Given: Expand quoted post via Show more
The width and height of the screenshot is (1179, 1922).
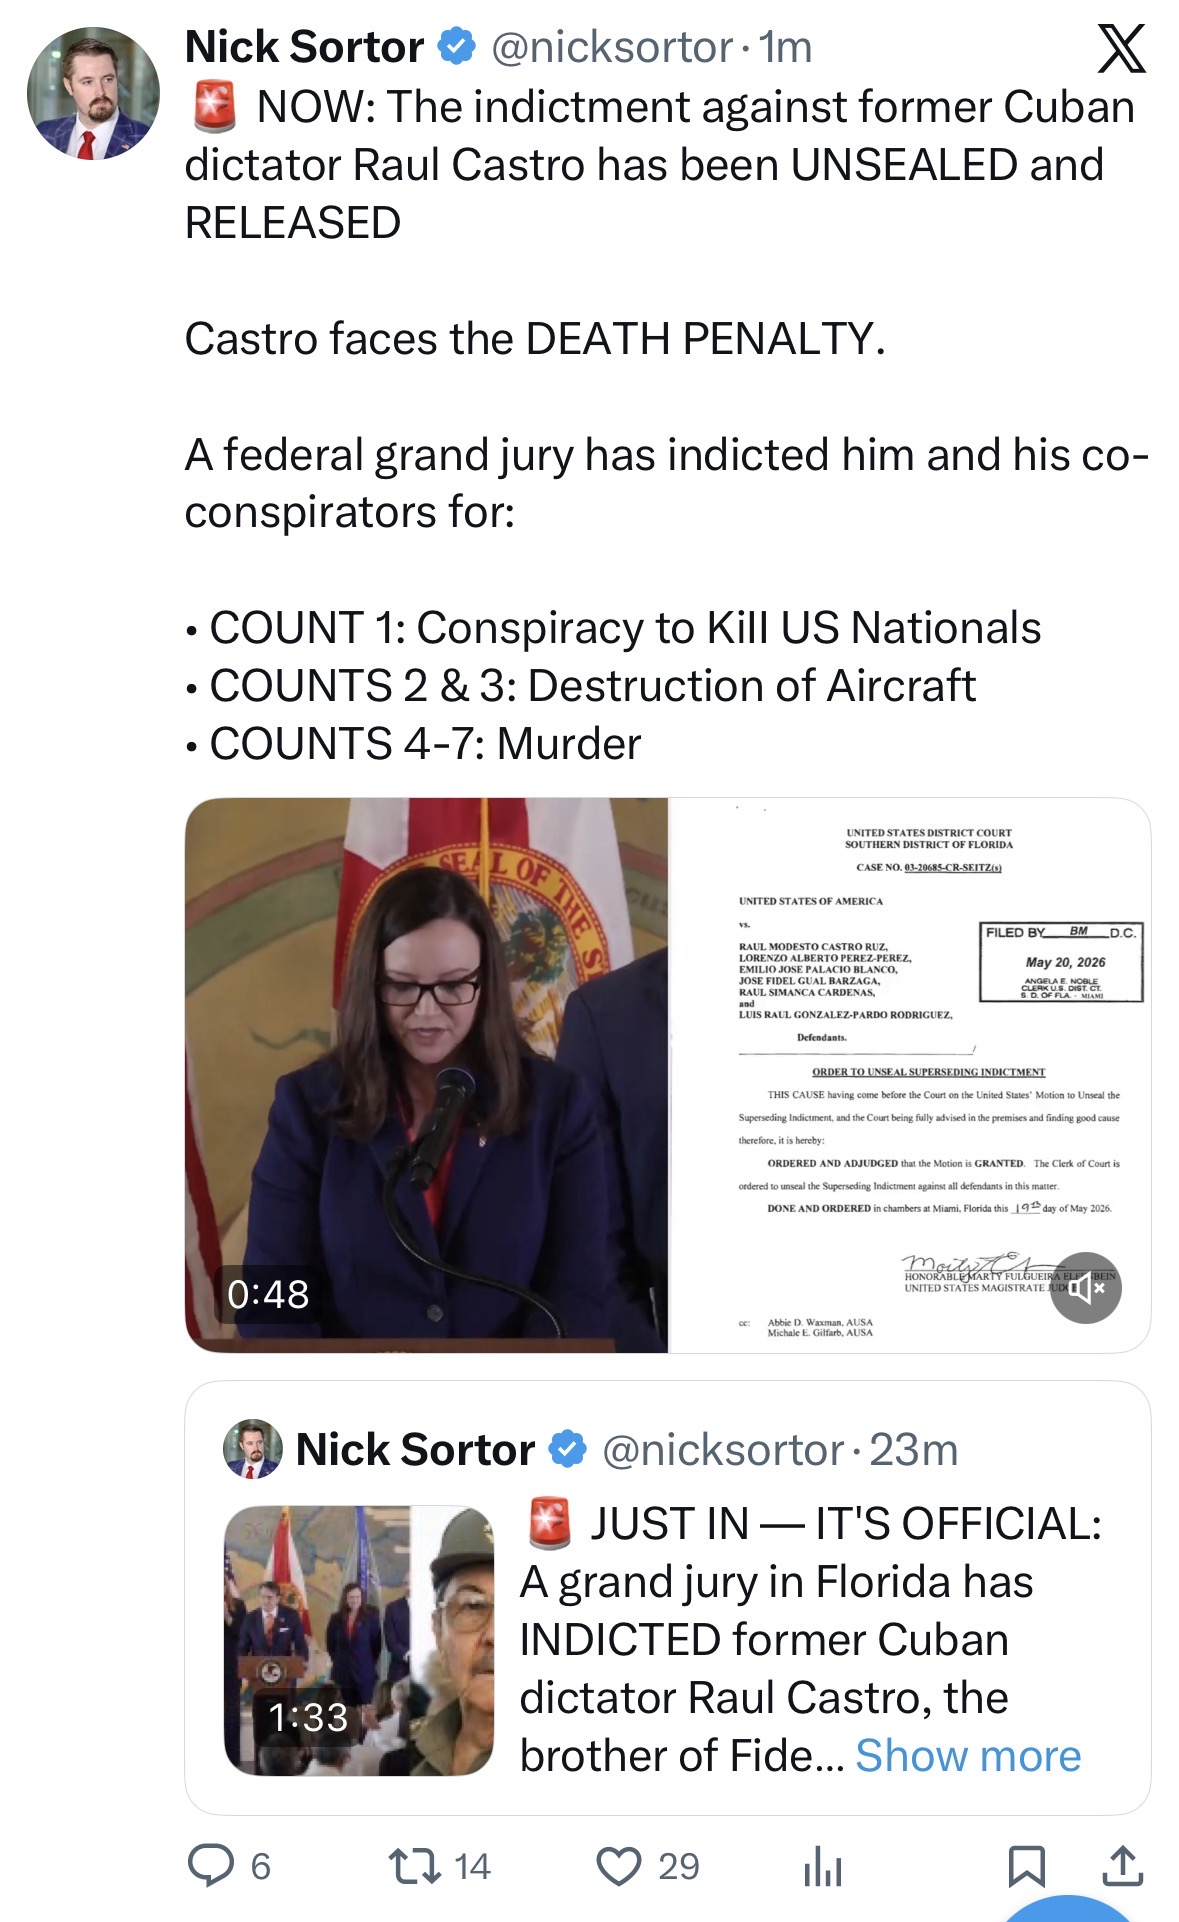Looking at the screenshot, I should coord(968,1756).
